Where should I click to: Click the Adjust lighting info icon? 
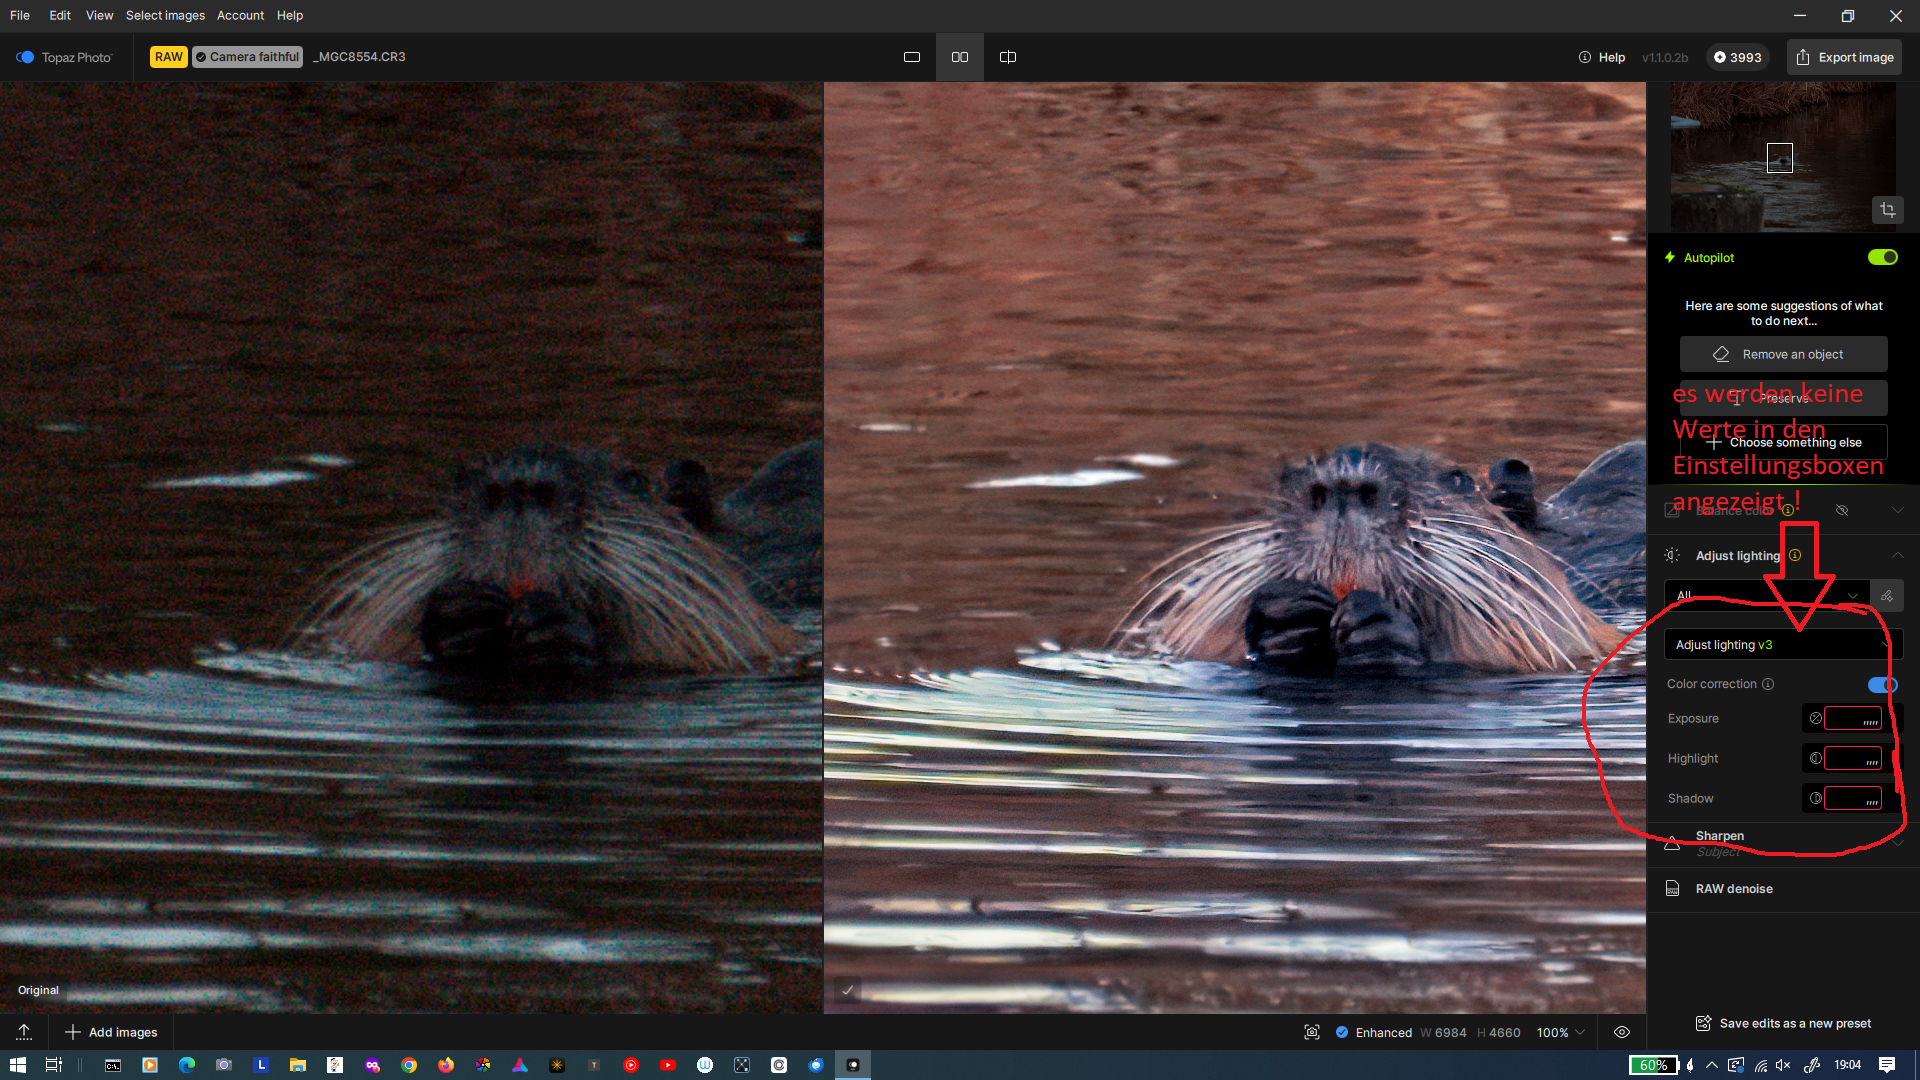[x=1795, y=555]
